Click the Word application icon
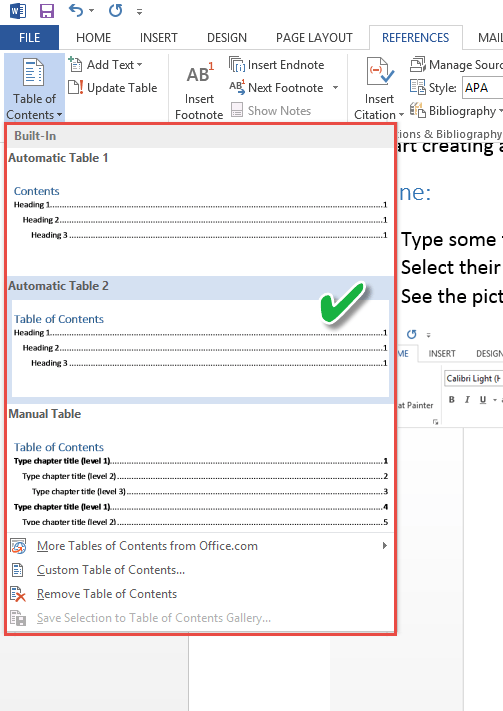Image resolution: width=503 pixels, height=711 pixels. (x=18, y=10)
